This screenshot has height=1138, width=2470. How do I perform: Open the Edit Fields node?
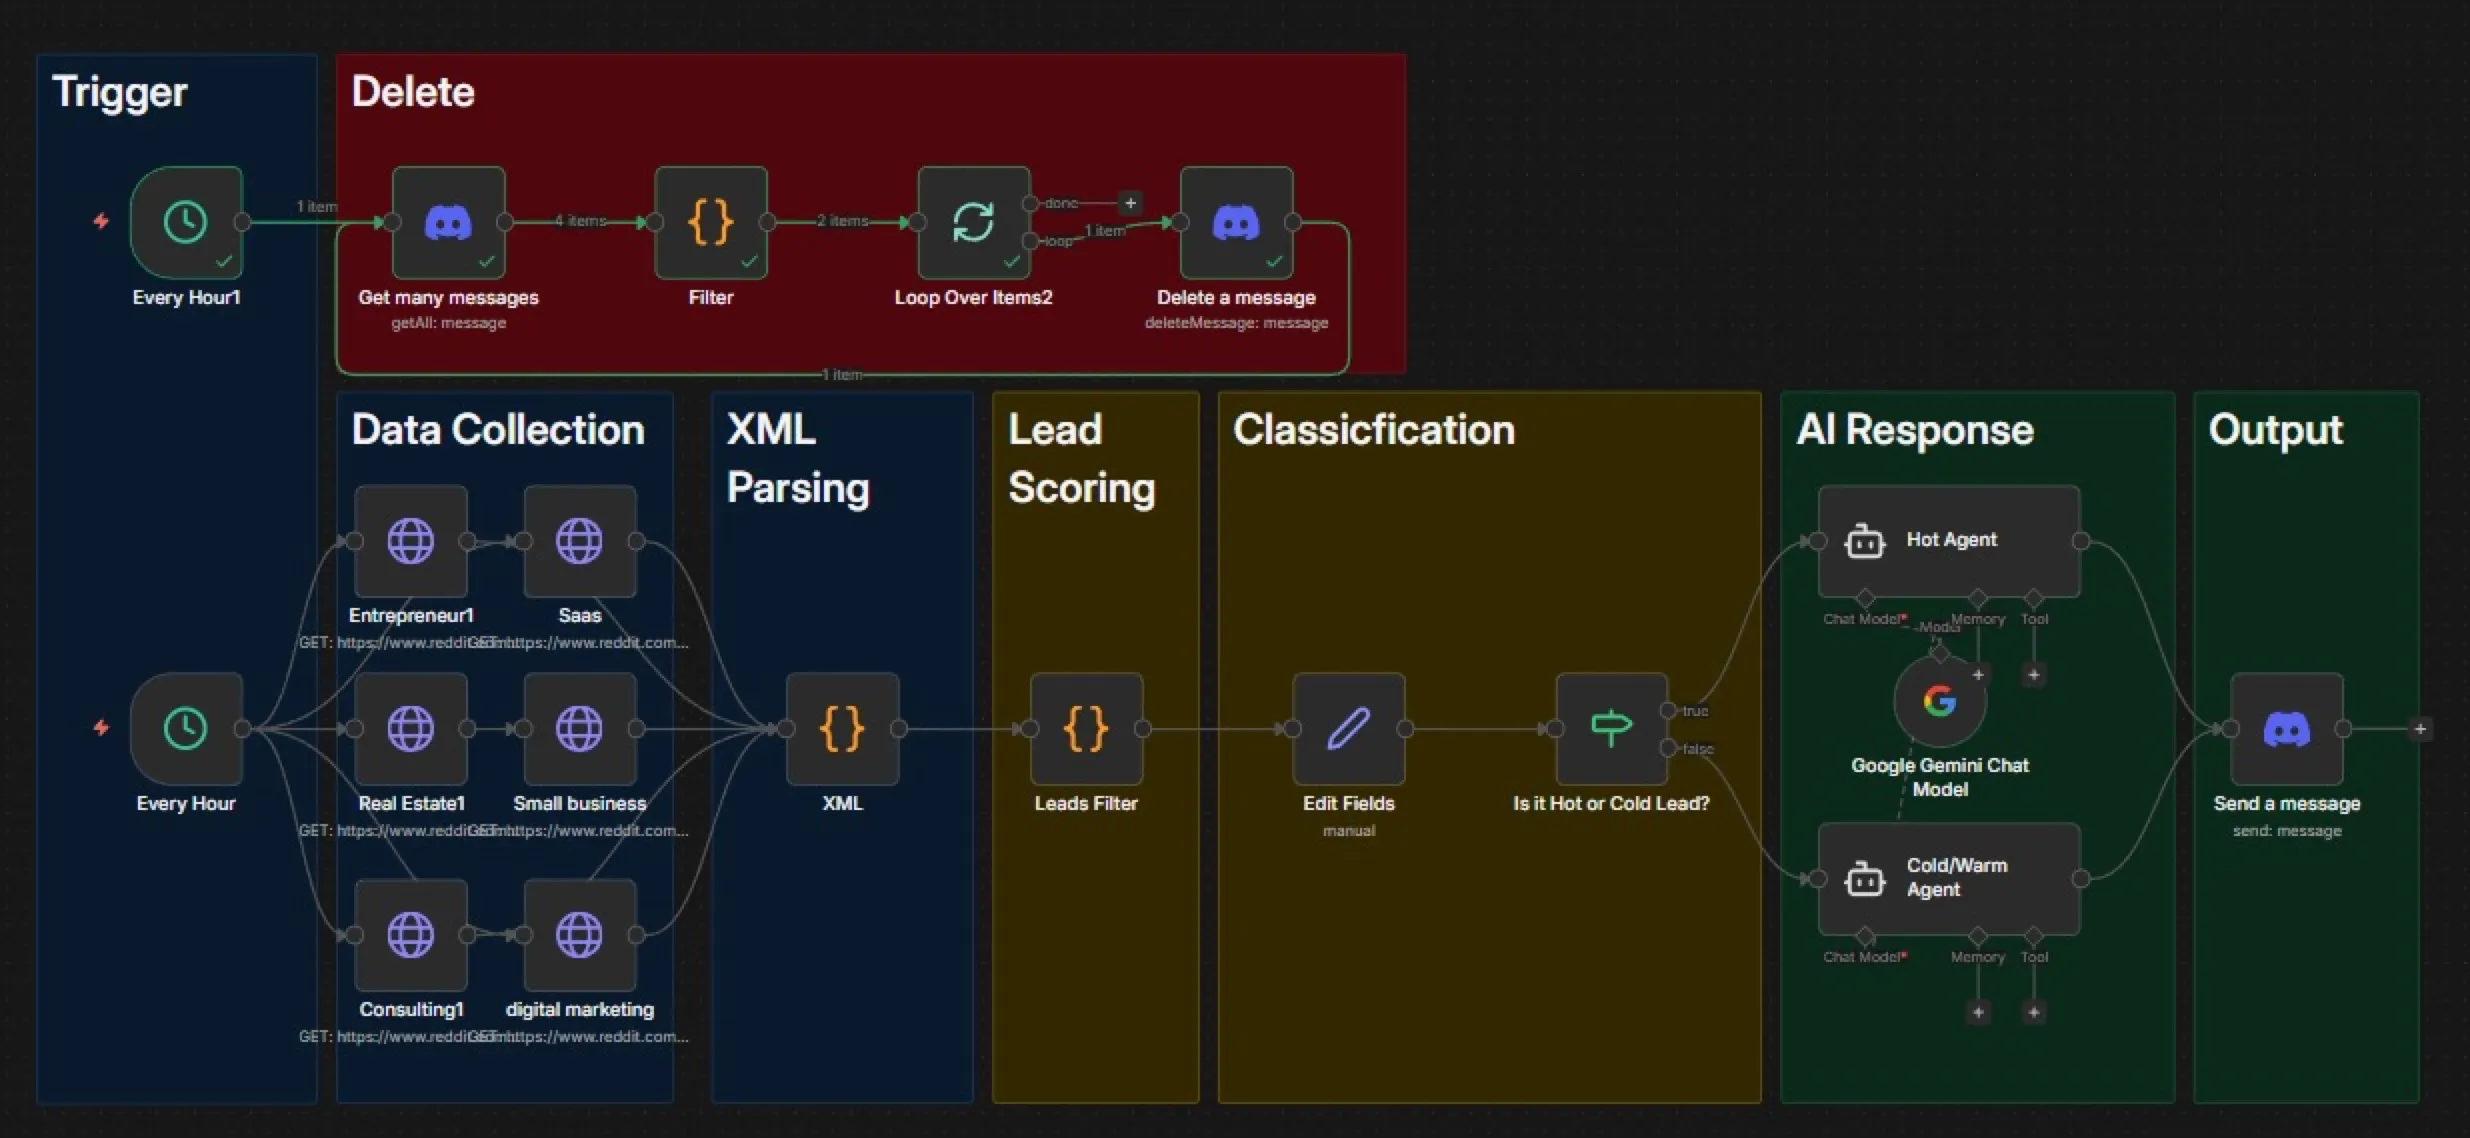click(1349, 728)
